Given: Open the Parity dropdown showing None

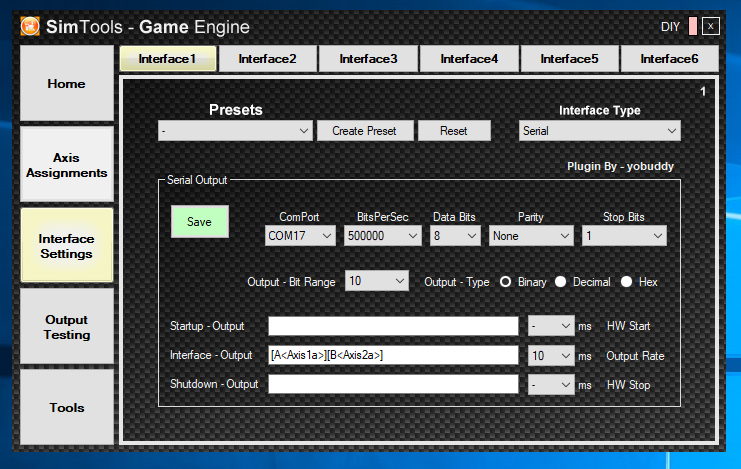Looking at the screenshot, I should pos(531,235).
